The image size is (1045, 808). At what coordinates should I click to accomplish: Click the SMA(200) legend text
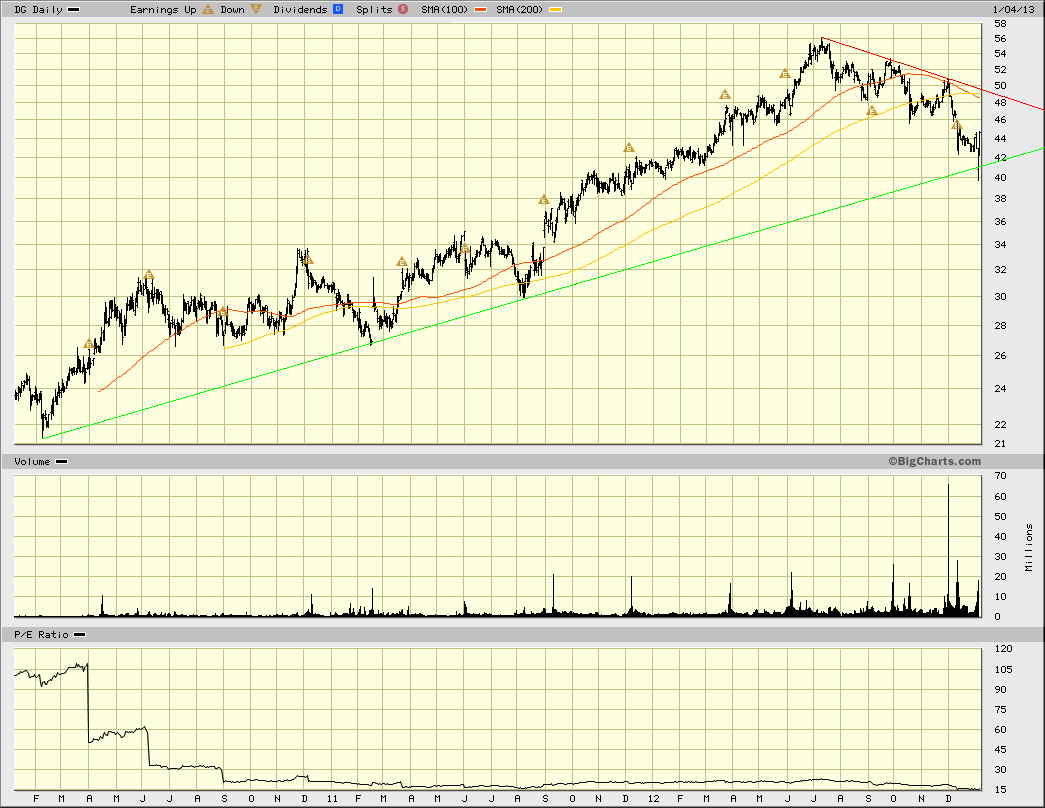coord(519,9)
